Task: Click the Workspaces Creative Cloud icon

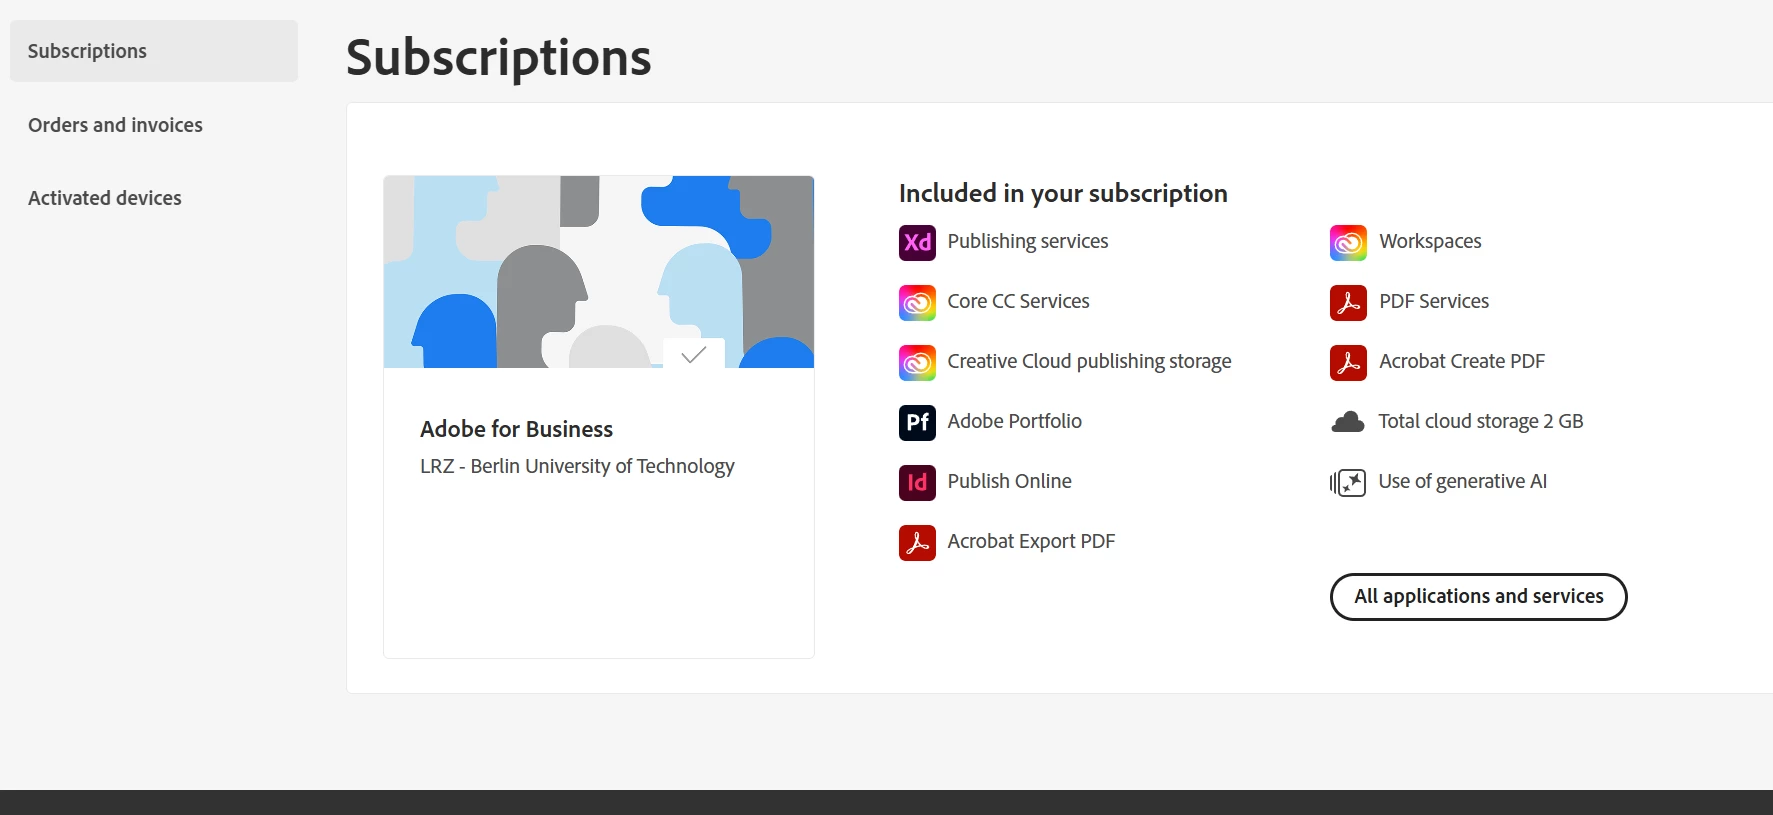Action: (1348, 242)
